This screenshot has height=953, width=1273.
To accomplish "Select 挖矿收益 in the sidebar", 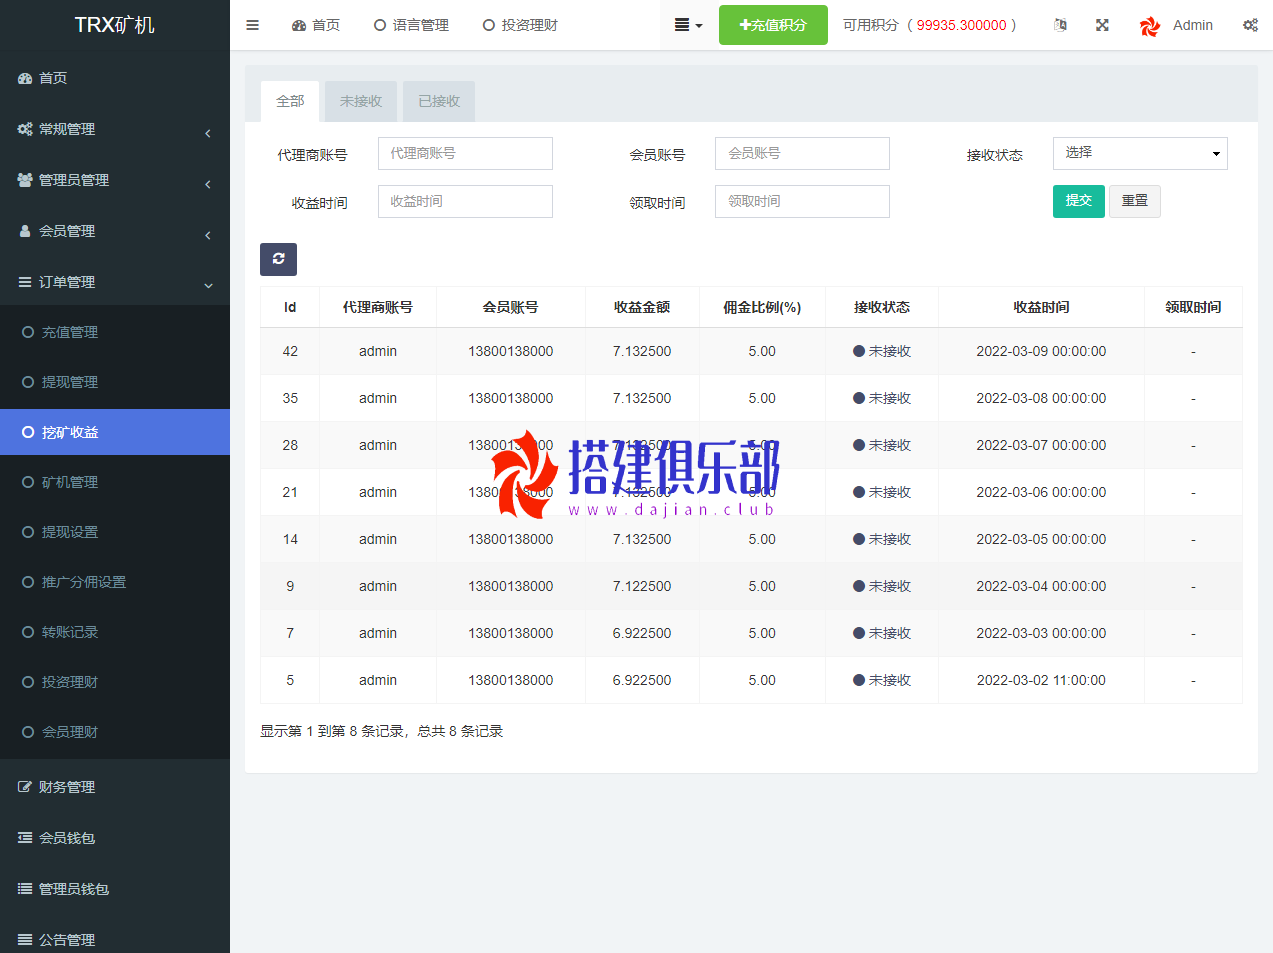I will tap(115, 432).
